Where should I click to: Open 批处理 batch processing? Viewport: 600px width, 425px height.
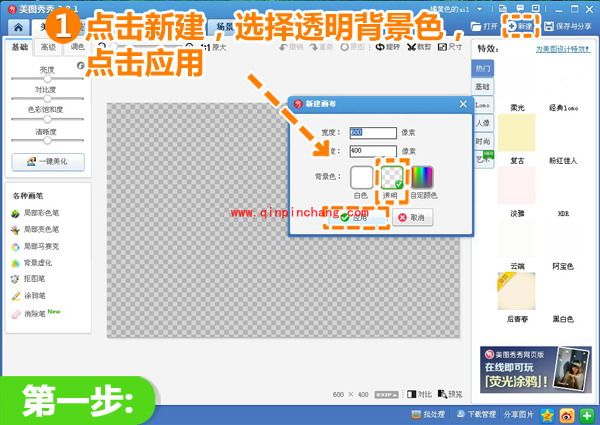(x=428, y=414)
